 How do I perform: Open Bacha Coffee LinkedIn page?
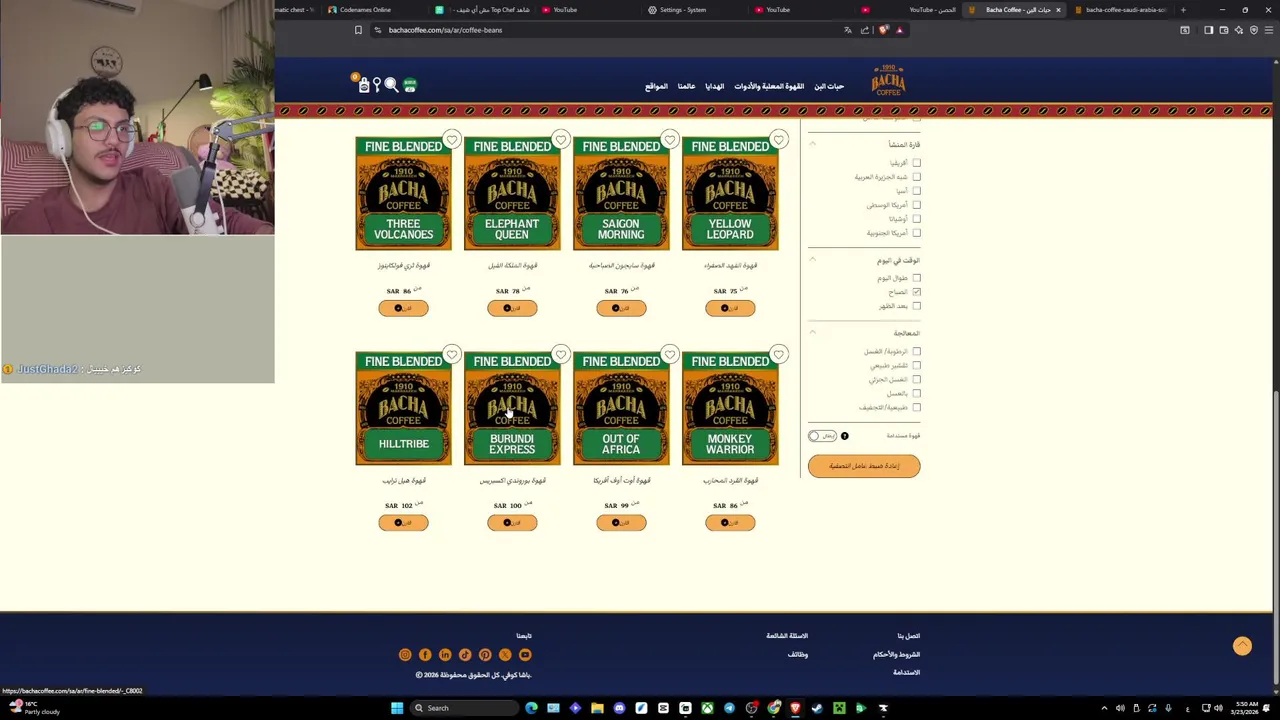coord(445,655)
